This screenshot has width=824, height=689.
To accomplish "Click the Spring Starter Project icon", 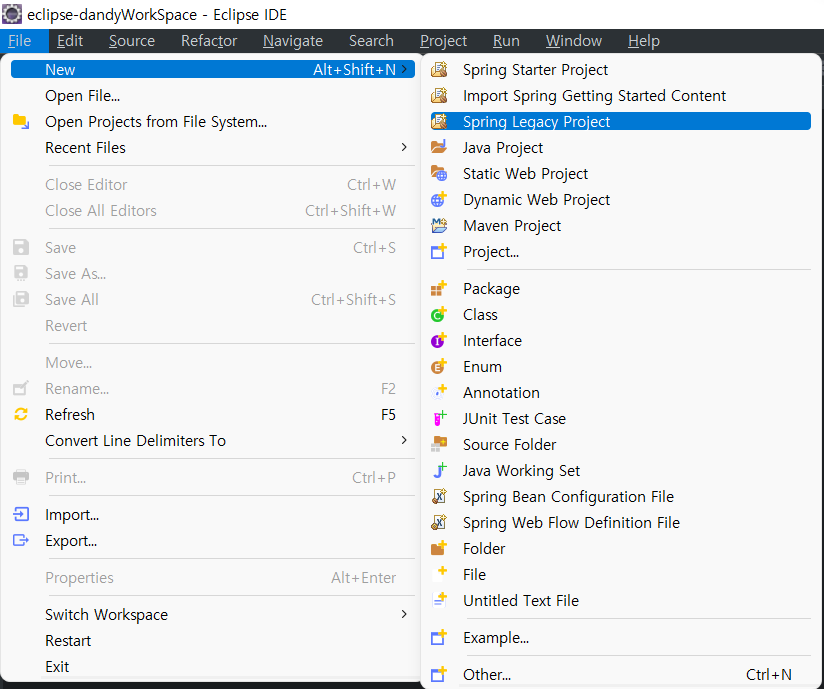I will click(x=439, y=69).
